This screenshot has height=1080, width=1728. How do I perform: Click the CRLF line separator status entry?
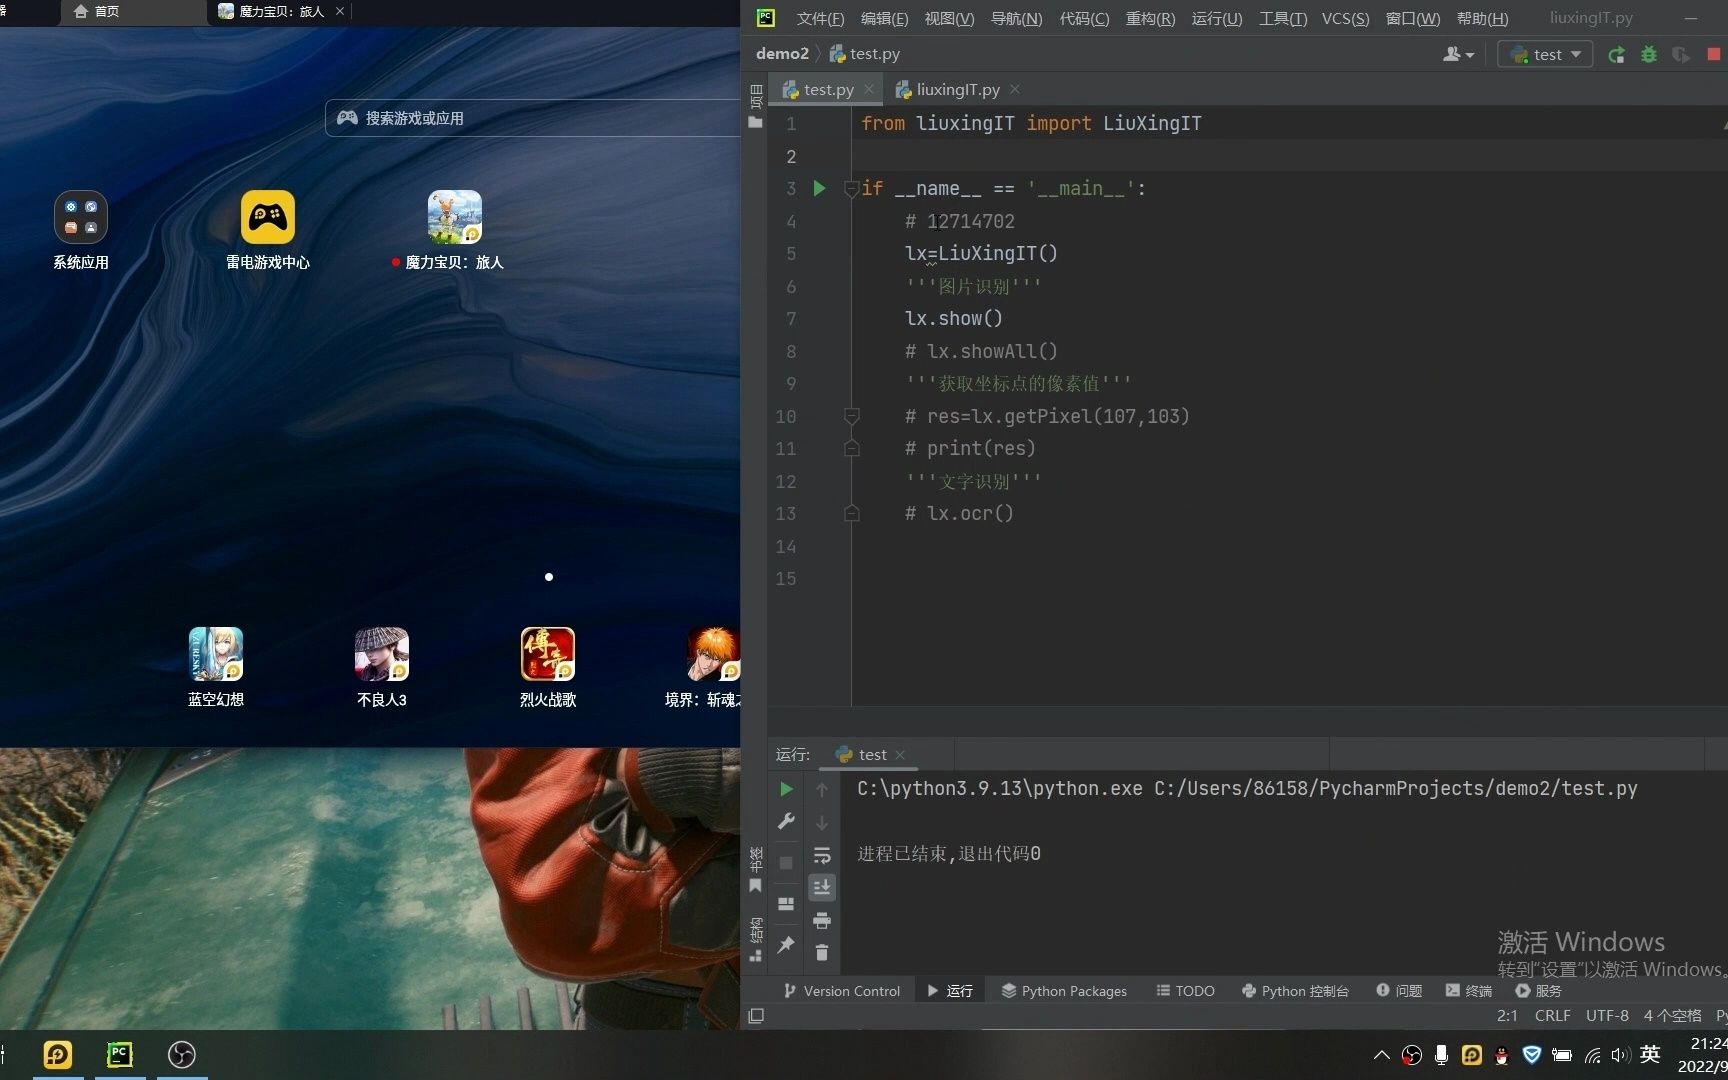1552,1016
